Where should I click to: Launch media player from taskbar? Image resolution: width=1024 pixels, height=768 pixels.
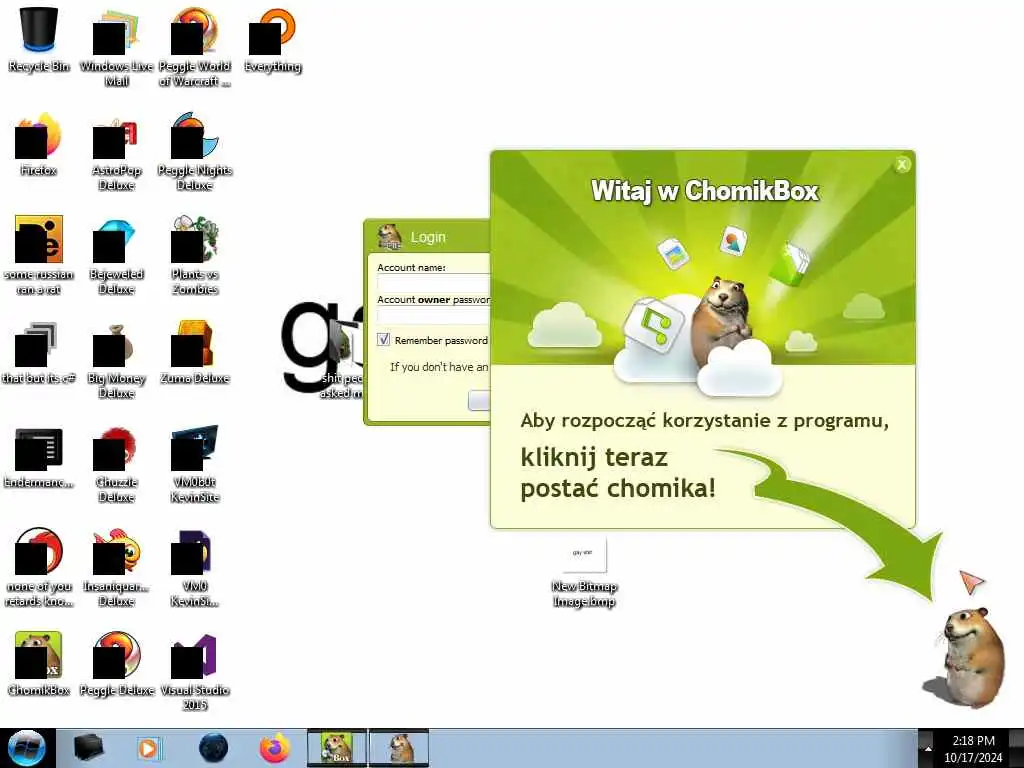149,748
